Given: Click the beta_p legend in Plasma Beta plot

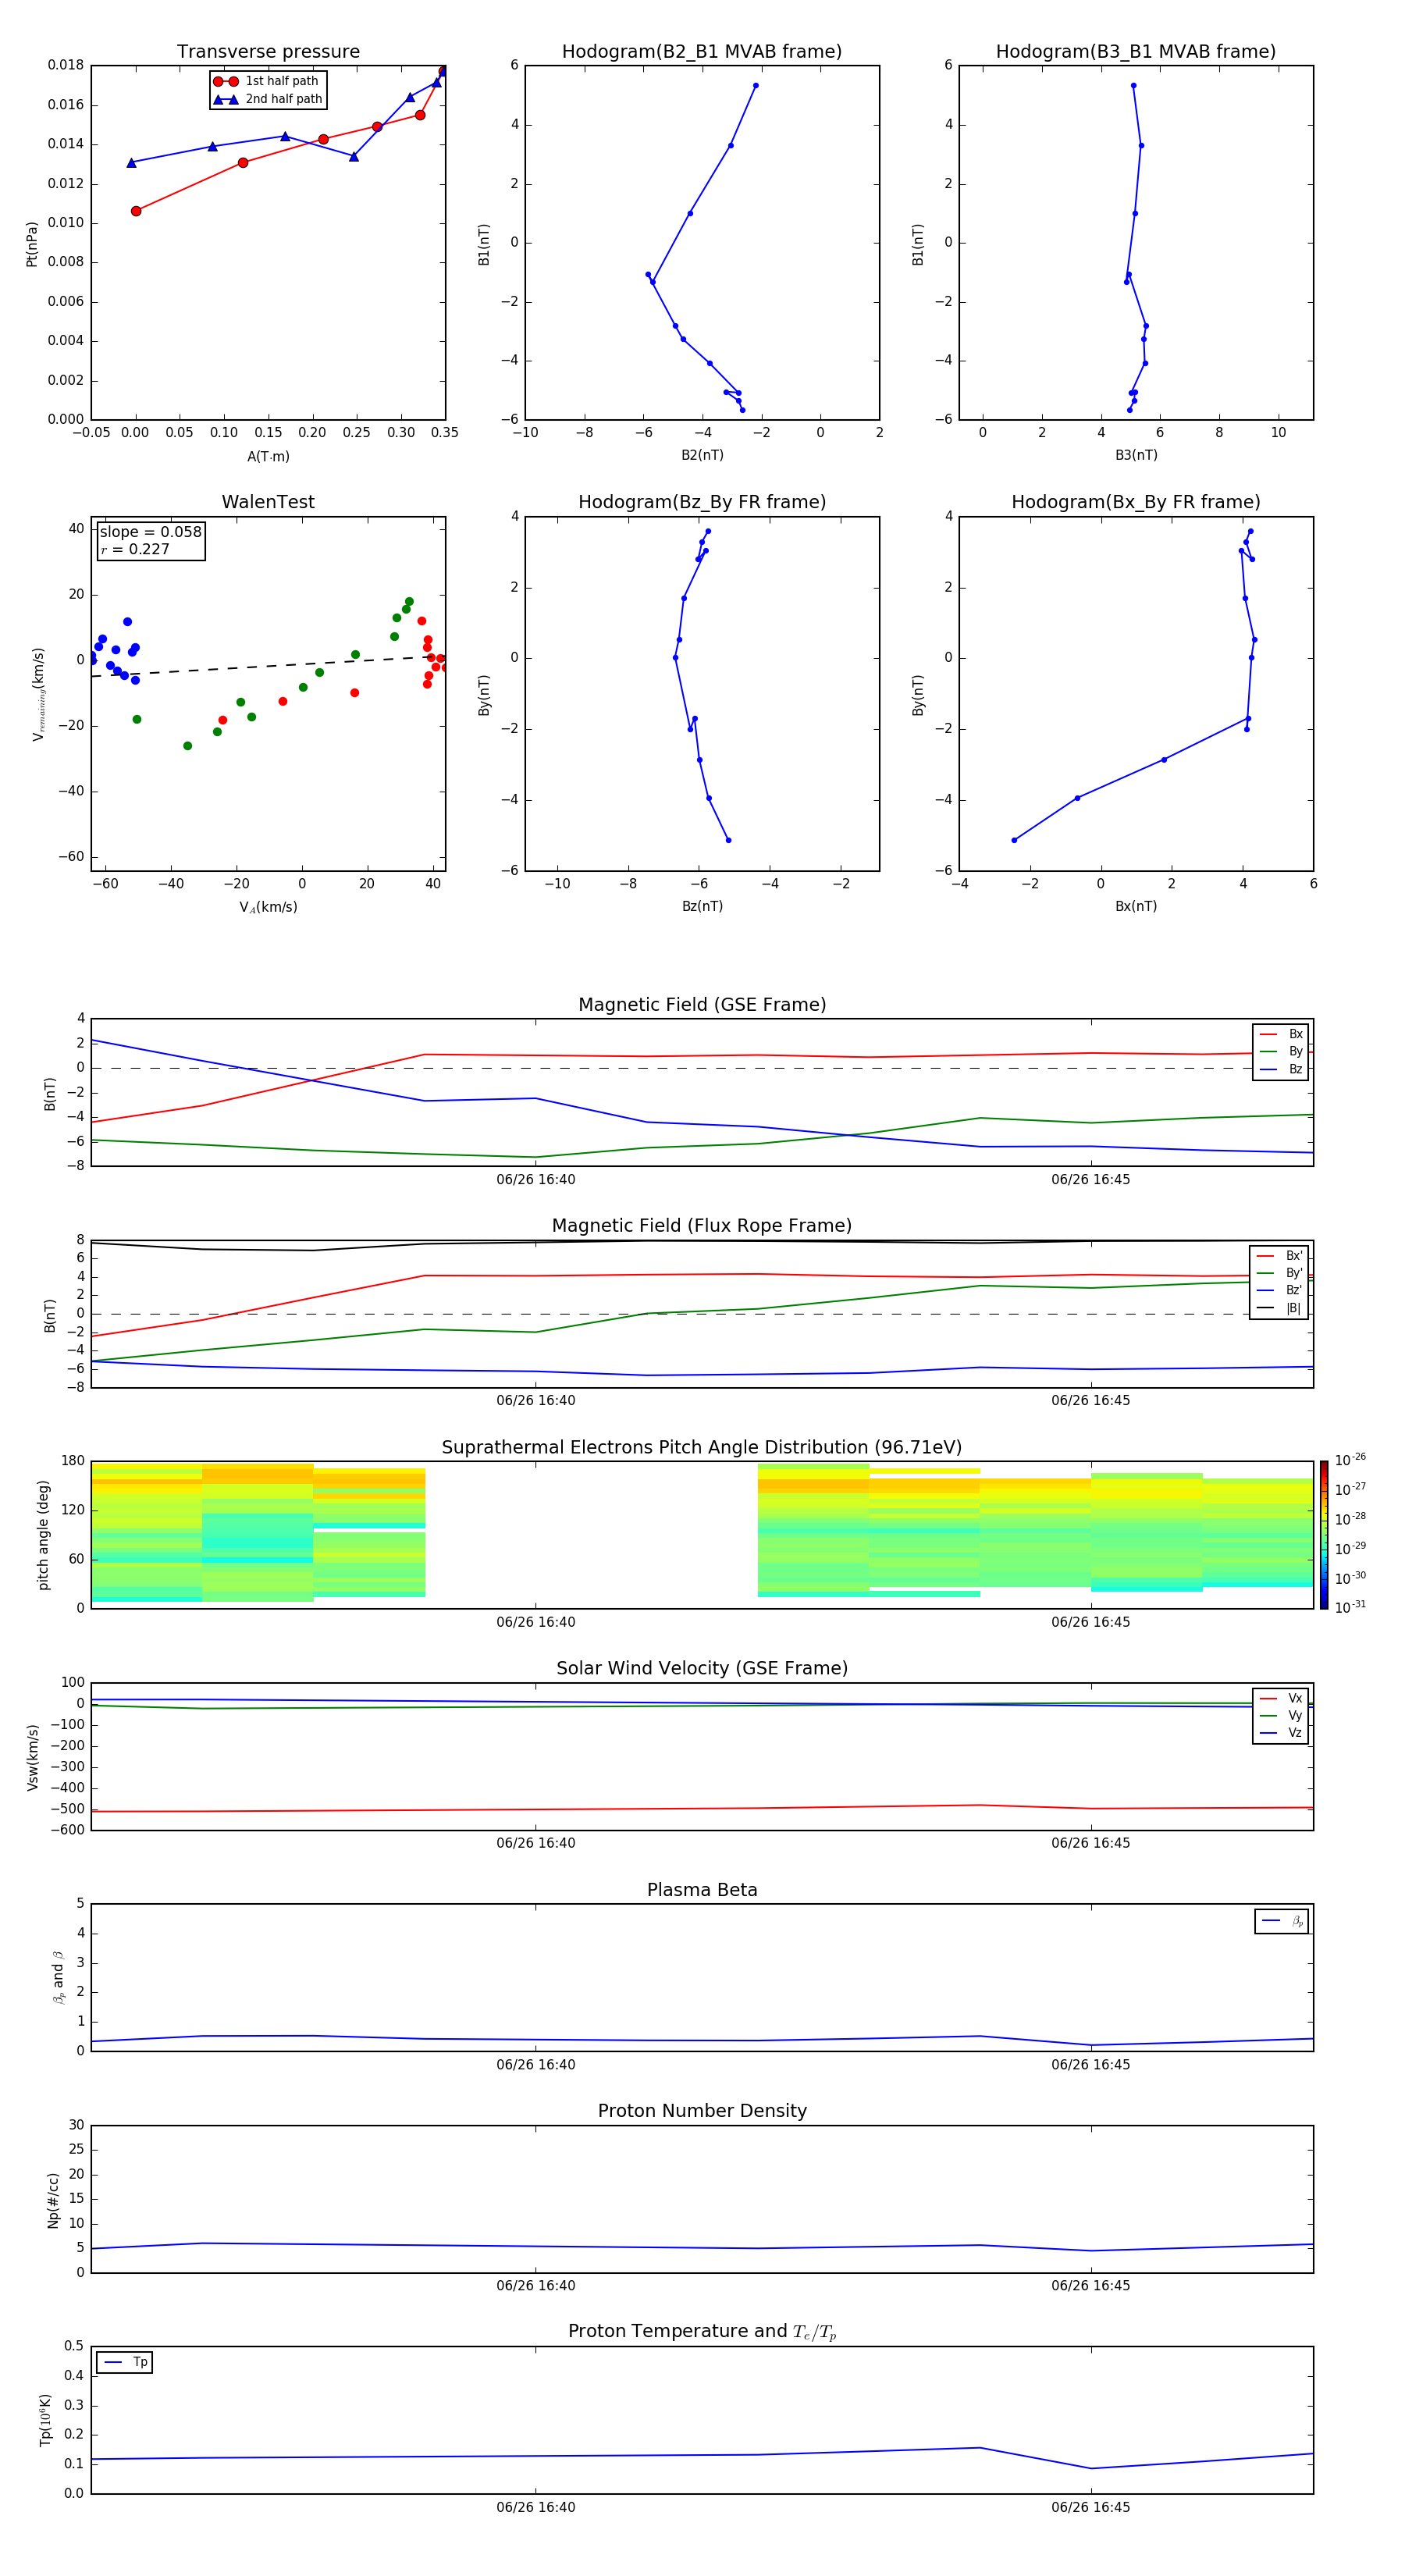Looking at the screenshot, I should pyautogui.click(x=1282, y=1920).
